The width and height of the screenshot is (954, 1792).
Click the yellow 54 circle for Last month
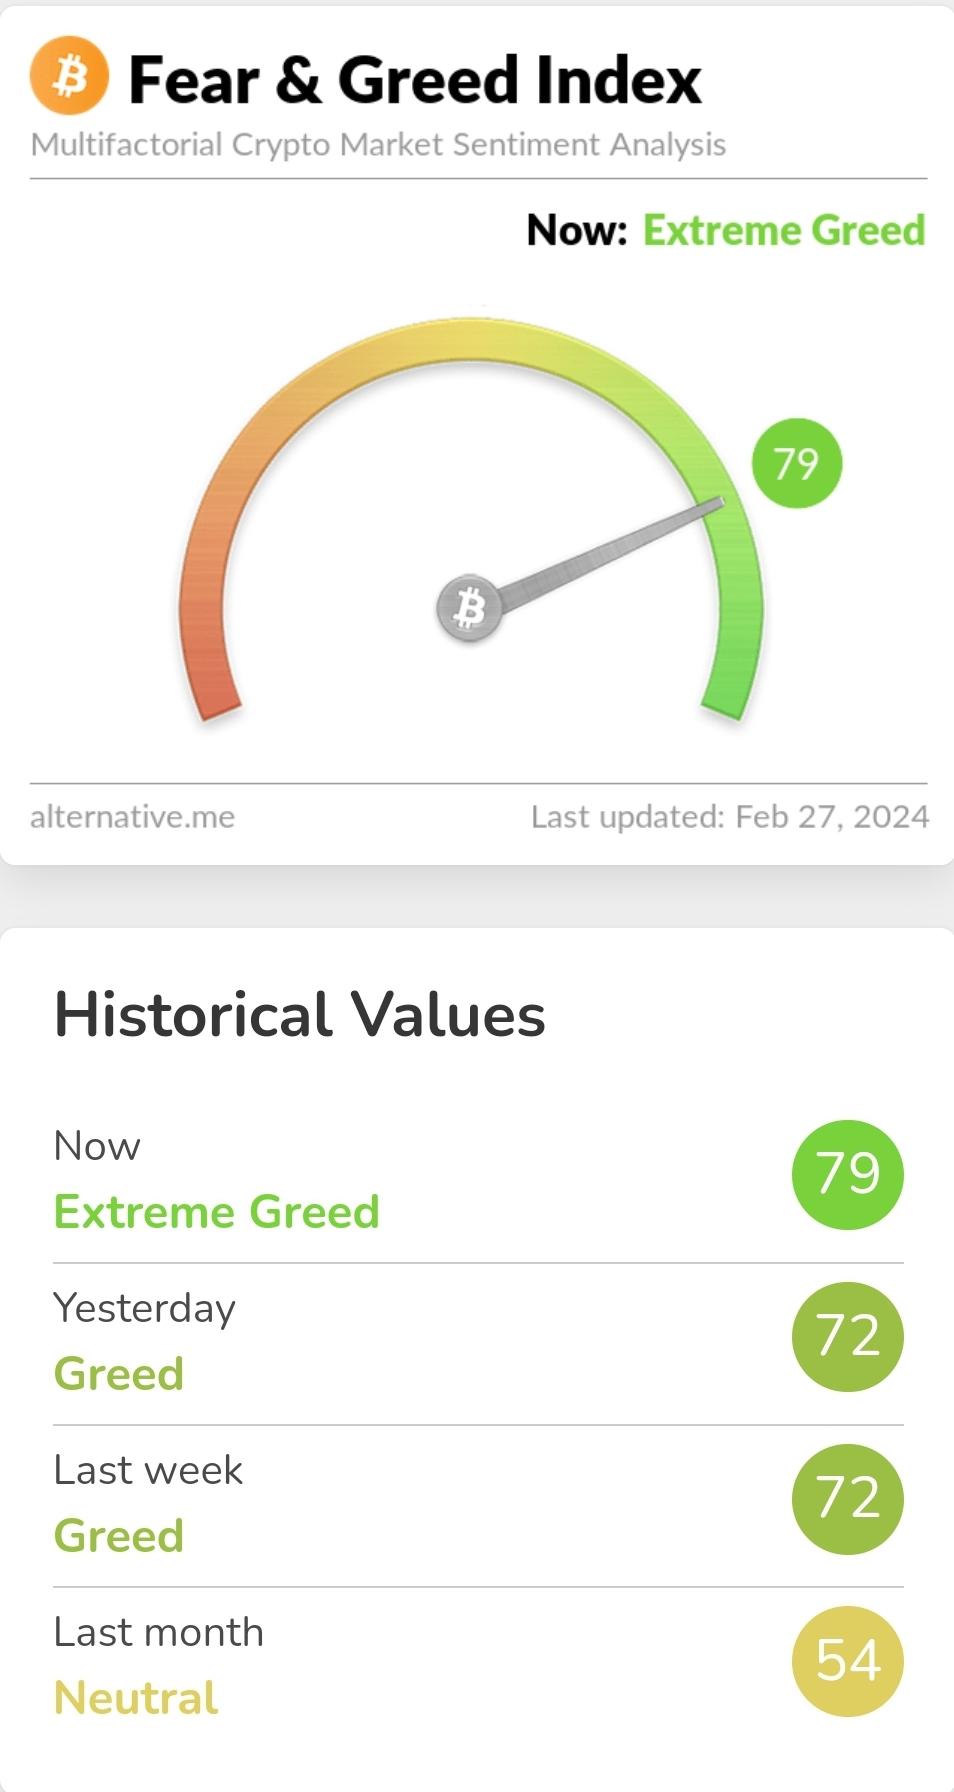(x=847, y=1660)
